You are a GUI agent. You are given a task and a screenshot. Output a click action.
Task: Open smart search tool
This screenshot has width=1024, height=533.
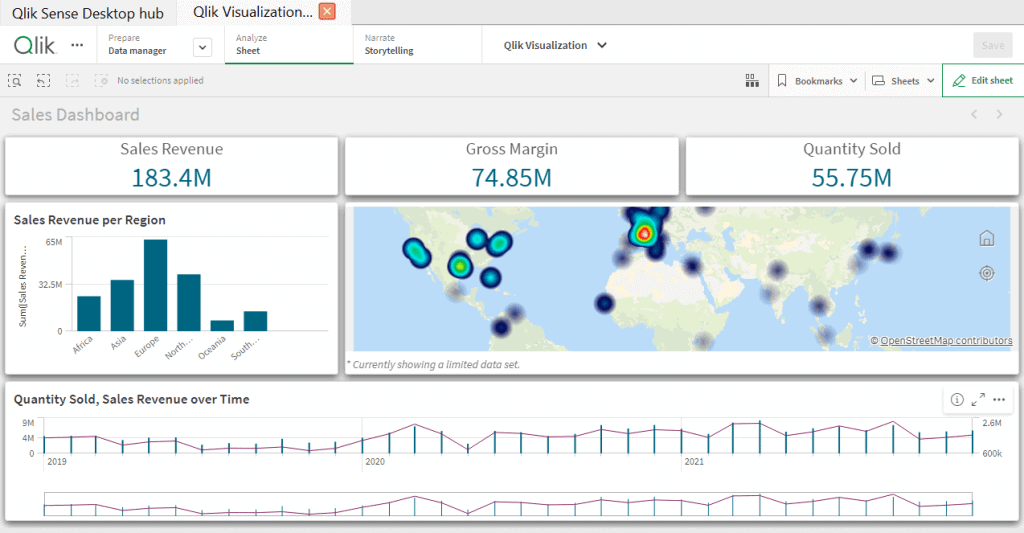pyautogui.click(x=14, y=80)
